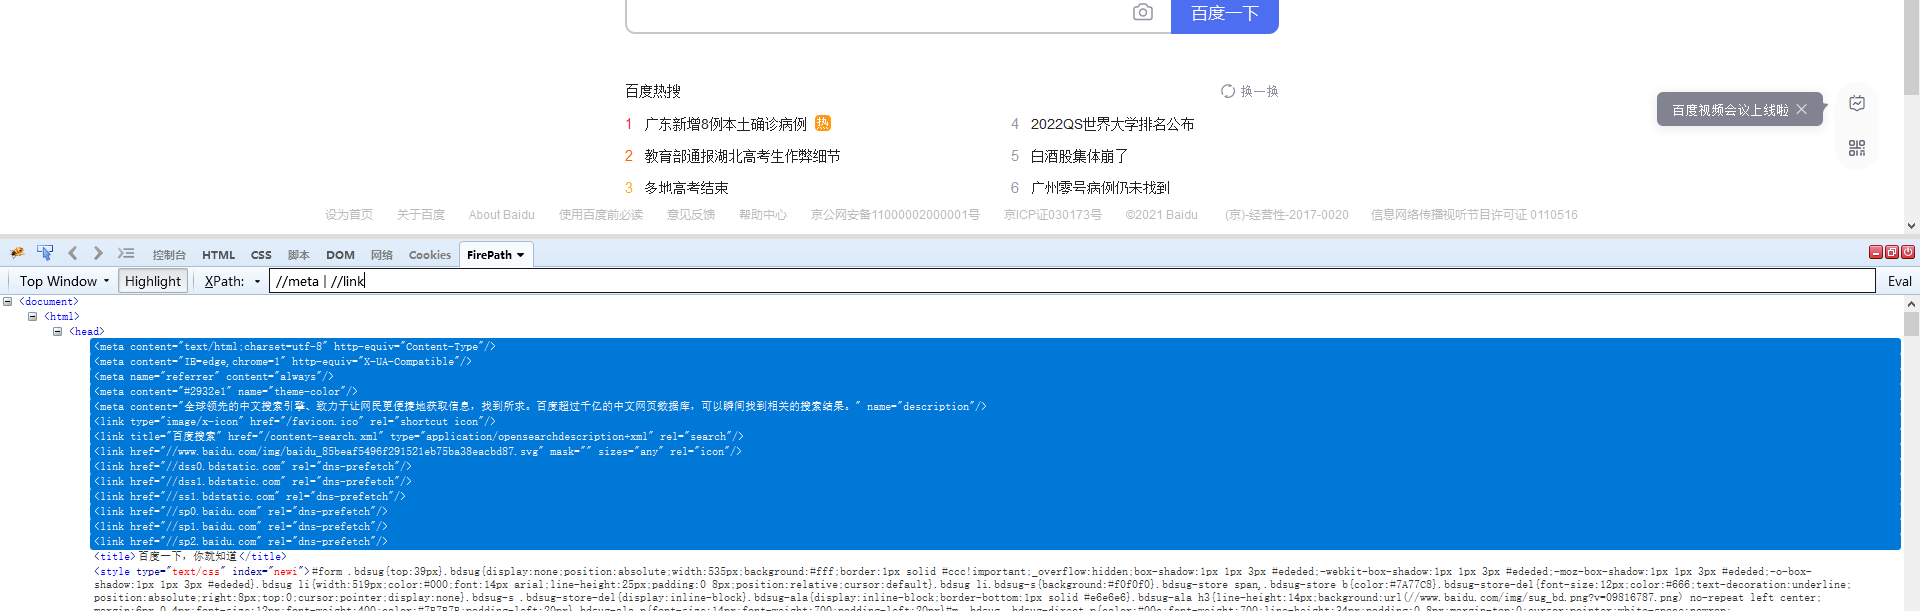Minimize the Firebug panel
This screenshot has width=1920, height=611.
click(1876, 252)
